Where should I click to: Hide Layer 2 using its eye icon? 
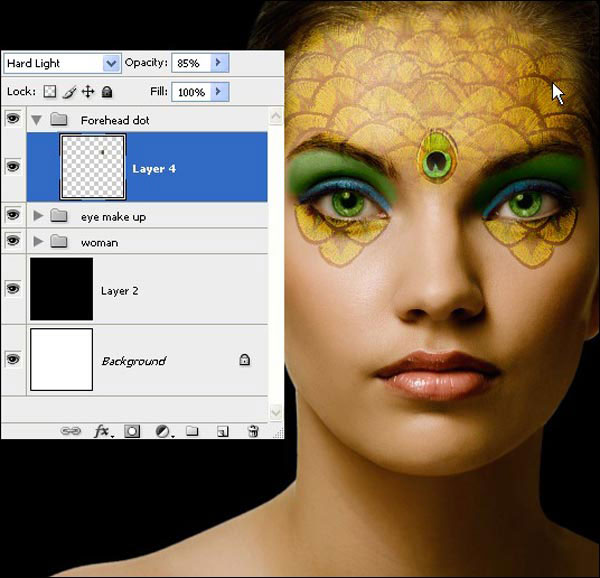pyautogui.click(x=13, y=288)
